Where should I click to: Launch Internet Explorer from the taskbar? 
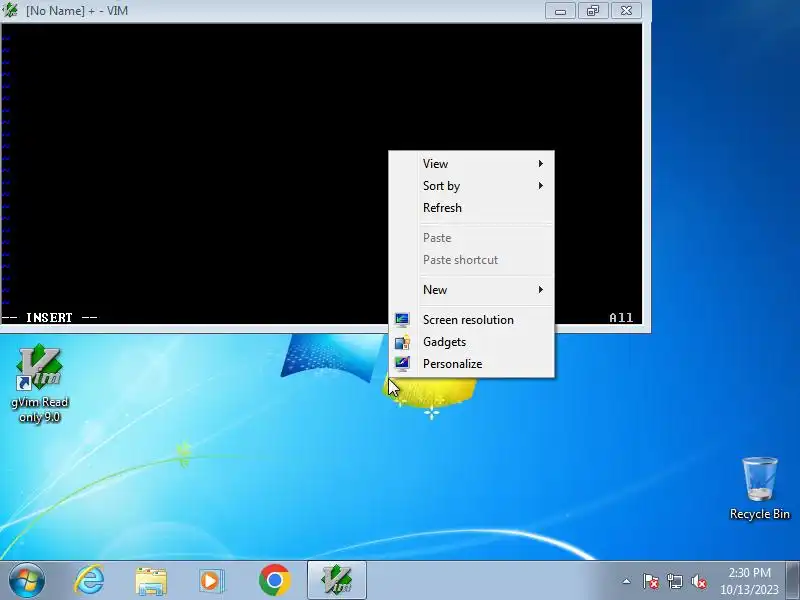pos(89,580)
